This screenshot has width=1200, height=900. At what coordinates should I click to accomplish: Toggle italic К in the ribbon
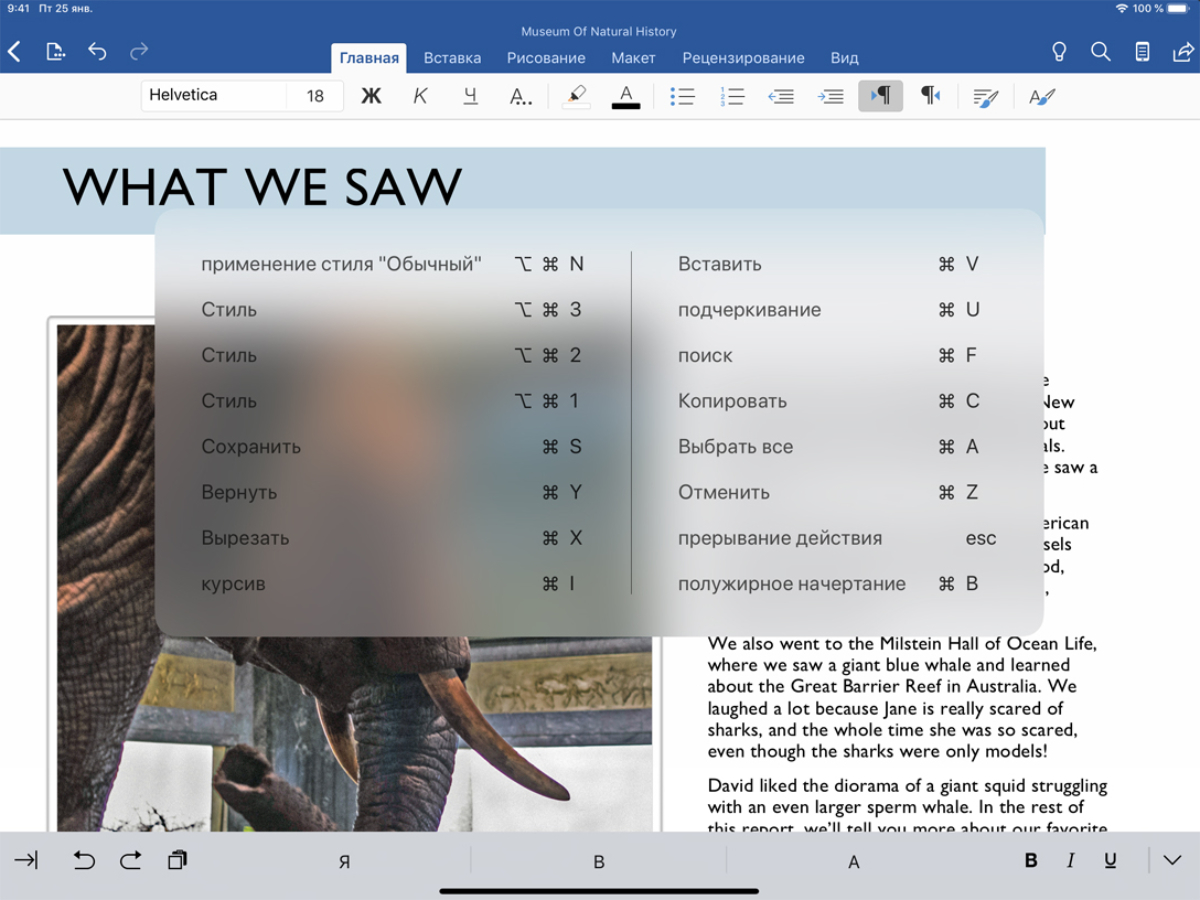click(420, 96)
